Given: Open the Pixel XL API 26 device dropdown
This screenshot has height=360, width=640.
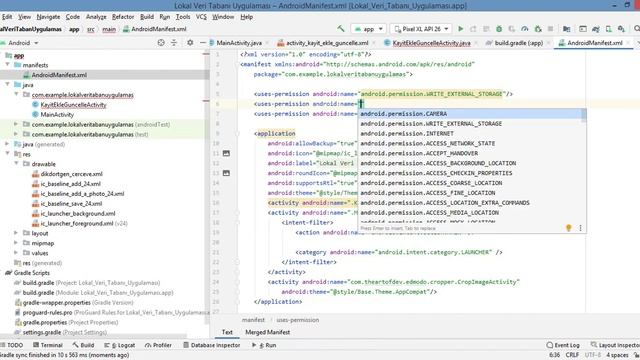Looking at the screenshot, I should tap(421, 29).
